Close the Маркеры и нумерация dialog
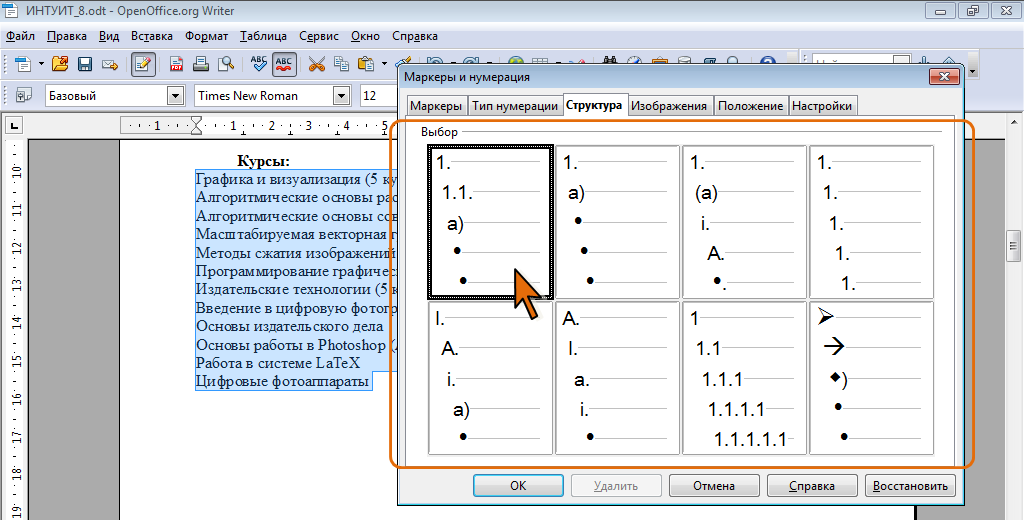This screenshot has width=1024, height=520. point(944,76)
